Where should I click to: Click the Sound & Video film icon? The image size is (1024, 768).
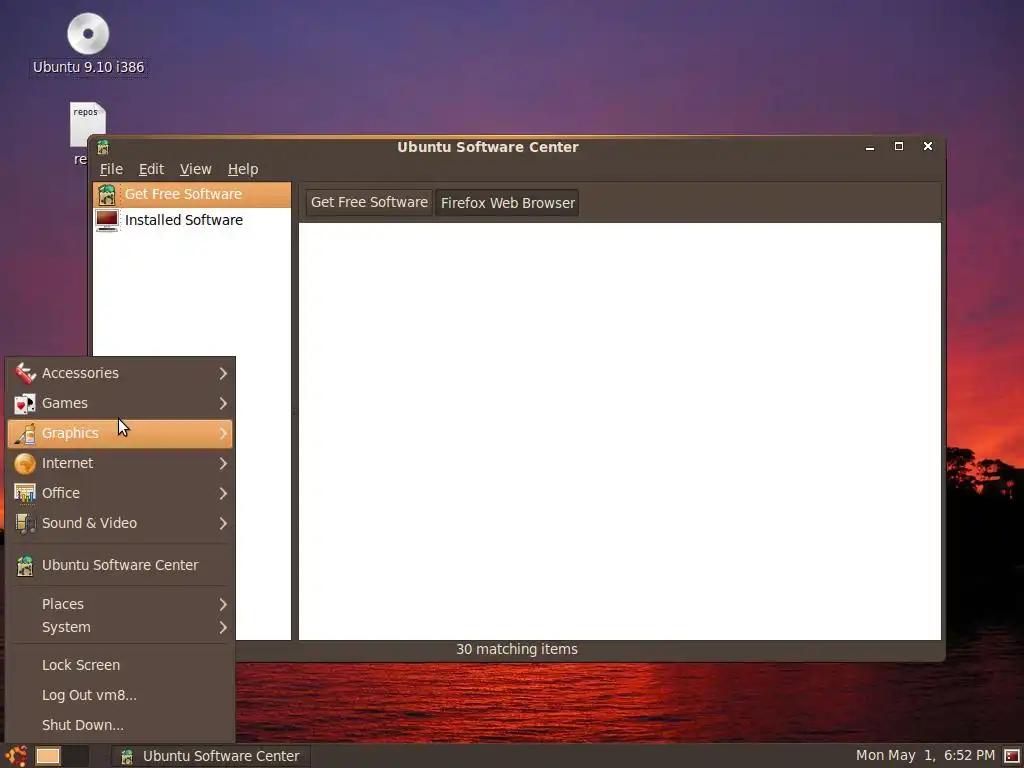[x=25, y=524]
